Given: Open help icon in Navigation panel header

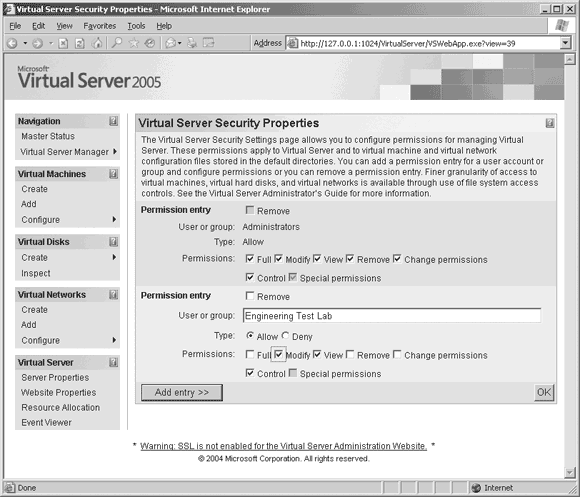Looking at the screenshot, I should [x=114, y=121].
